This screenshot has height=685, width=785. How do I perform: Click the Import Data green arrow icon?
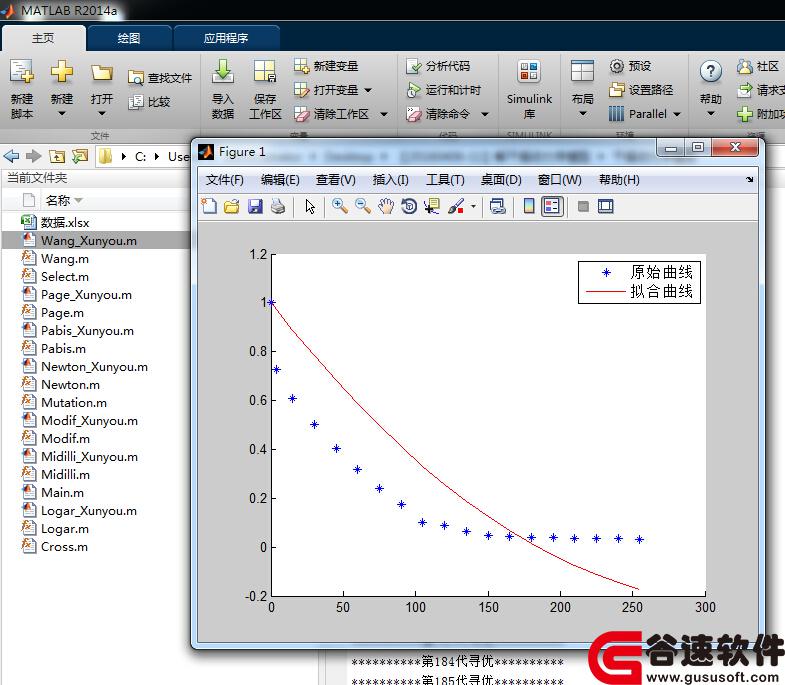pyautogui.click(x=223, y=71)
